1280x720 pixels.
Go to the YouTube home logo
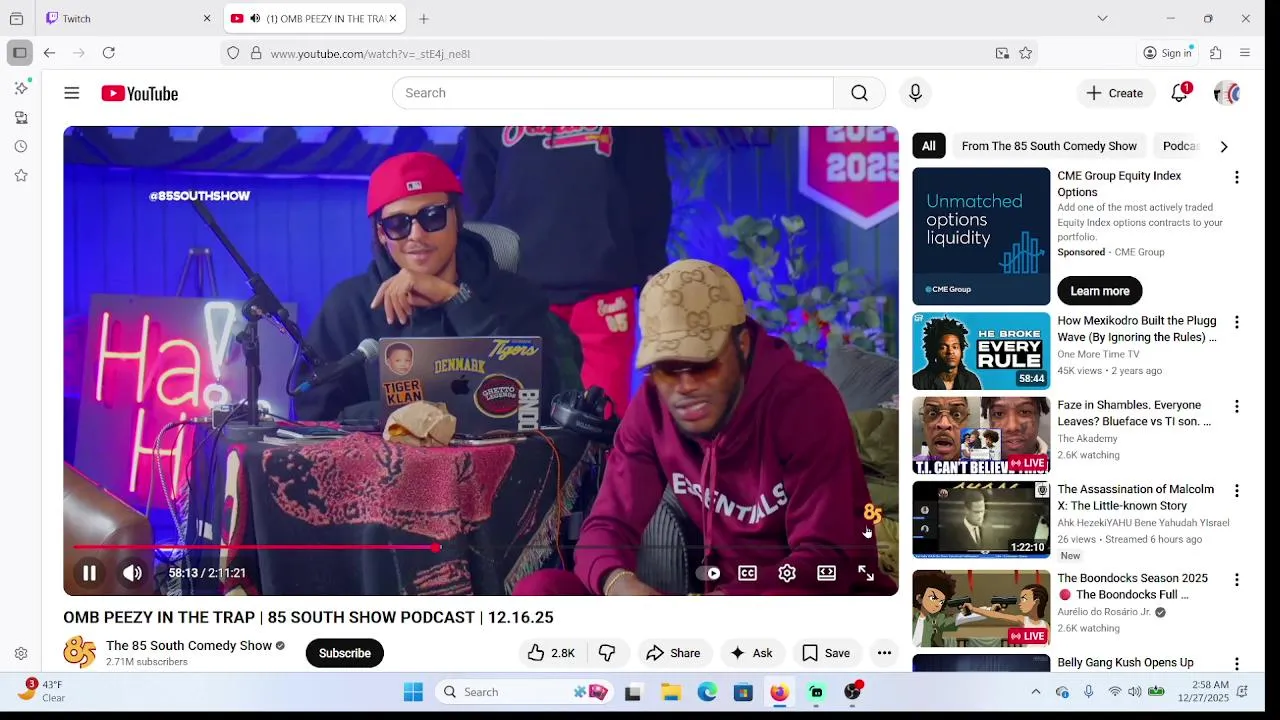(x=140, y=93)
